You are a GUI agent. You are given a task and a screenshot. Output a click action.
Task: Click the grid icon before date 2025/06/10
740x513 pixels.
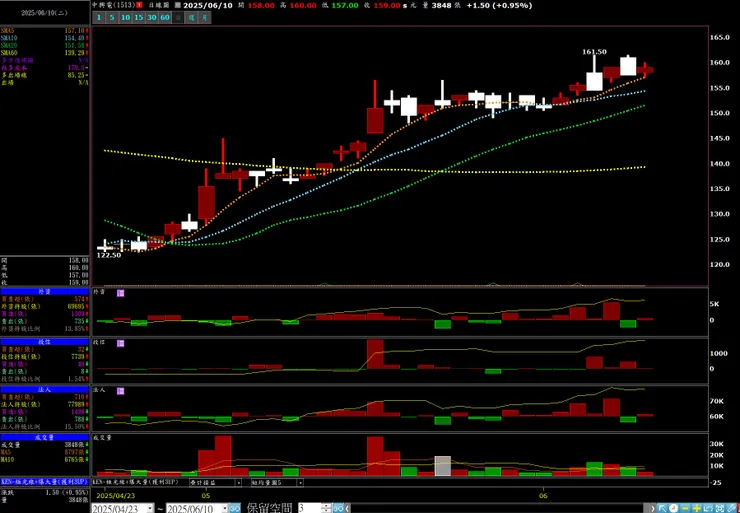tap(177, 5)
